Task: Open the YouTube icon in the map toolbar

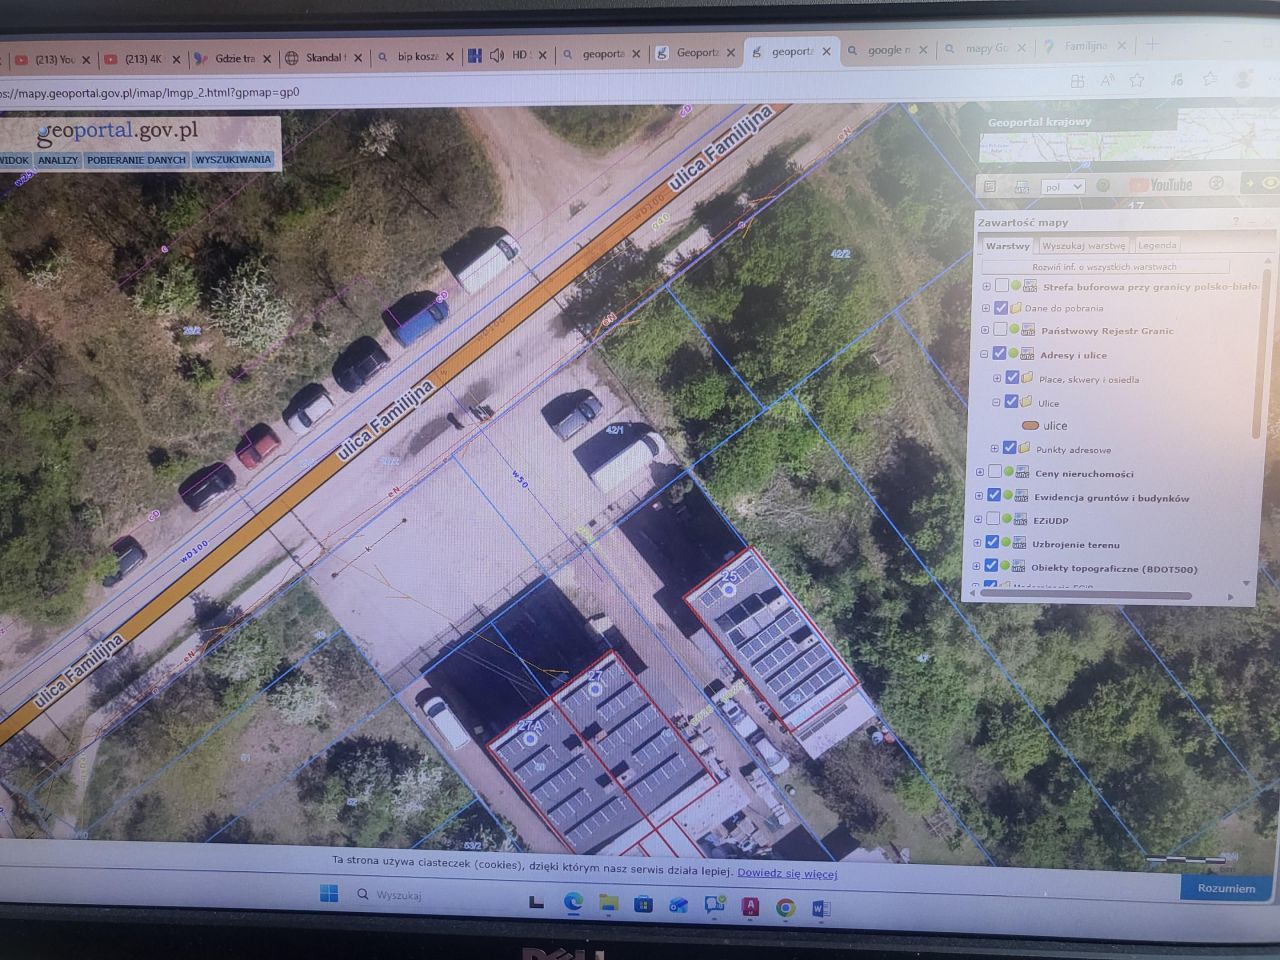Action: pyautogui.click(x=1160, y=185)
